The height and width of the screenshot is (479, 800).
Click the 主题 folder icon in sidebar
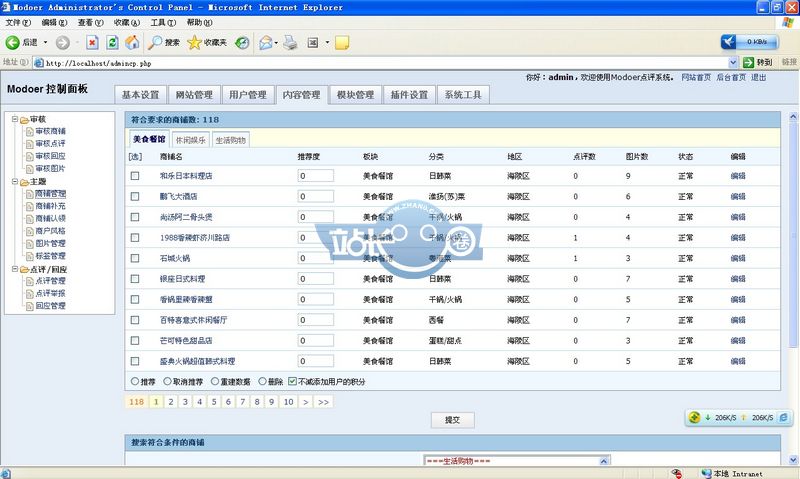point(24,182)
